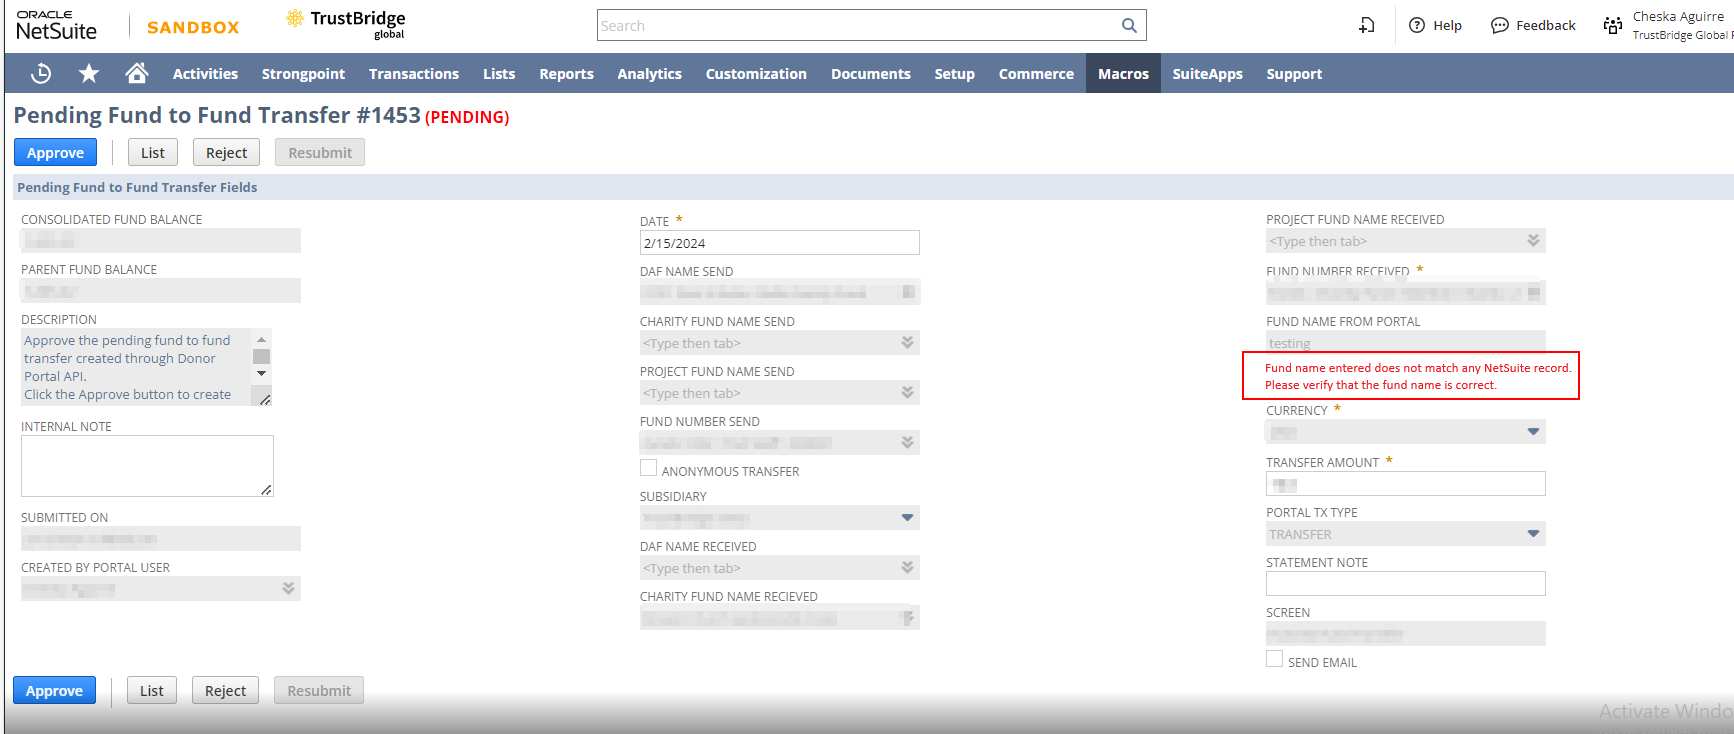Go to the Home icon
This screenshot has height=734, width=1734.
tap(137, 73)
